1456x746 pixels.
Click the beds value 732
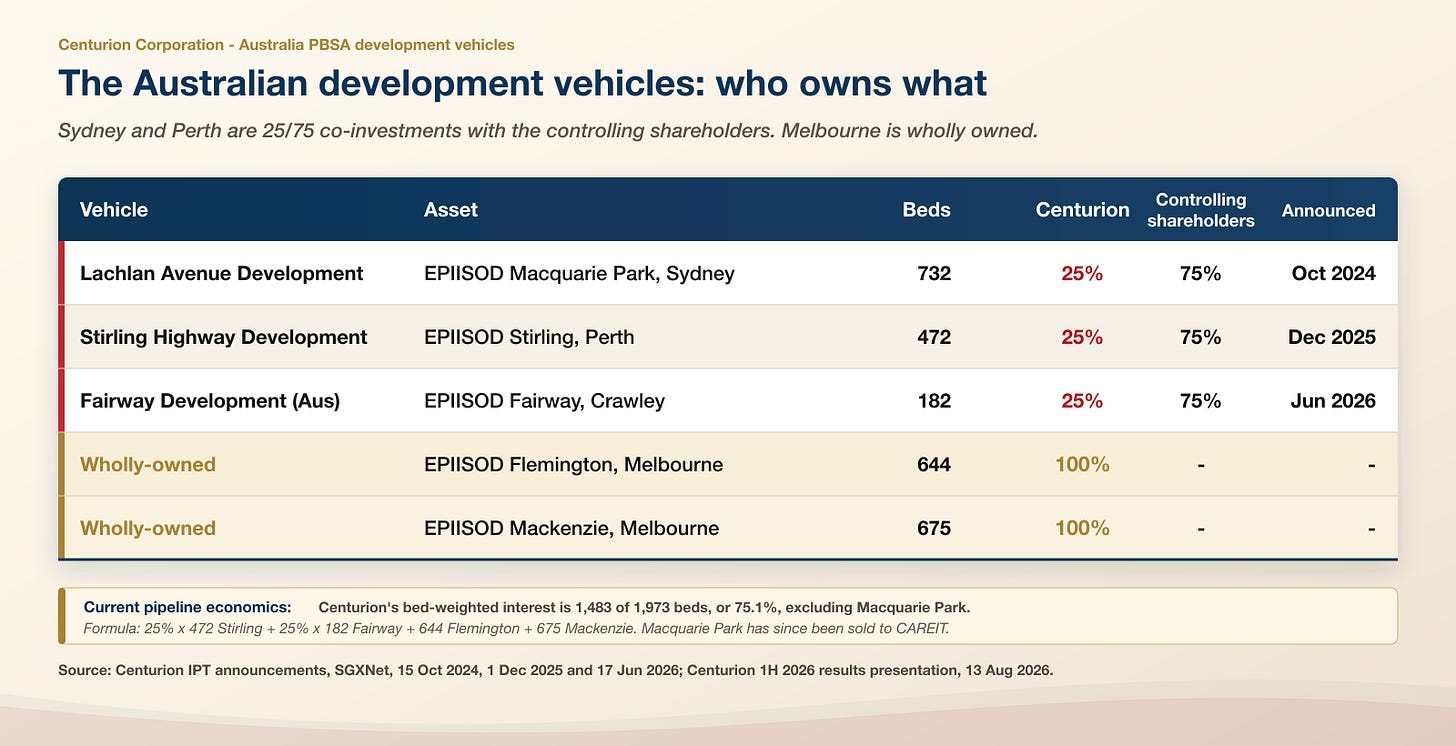pos(934,273)
